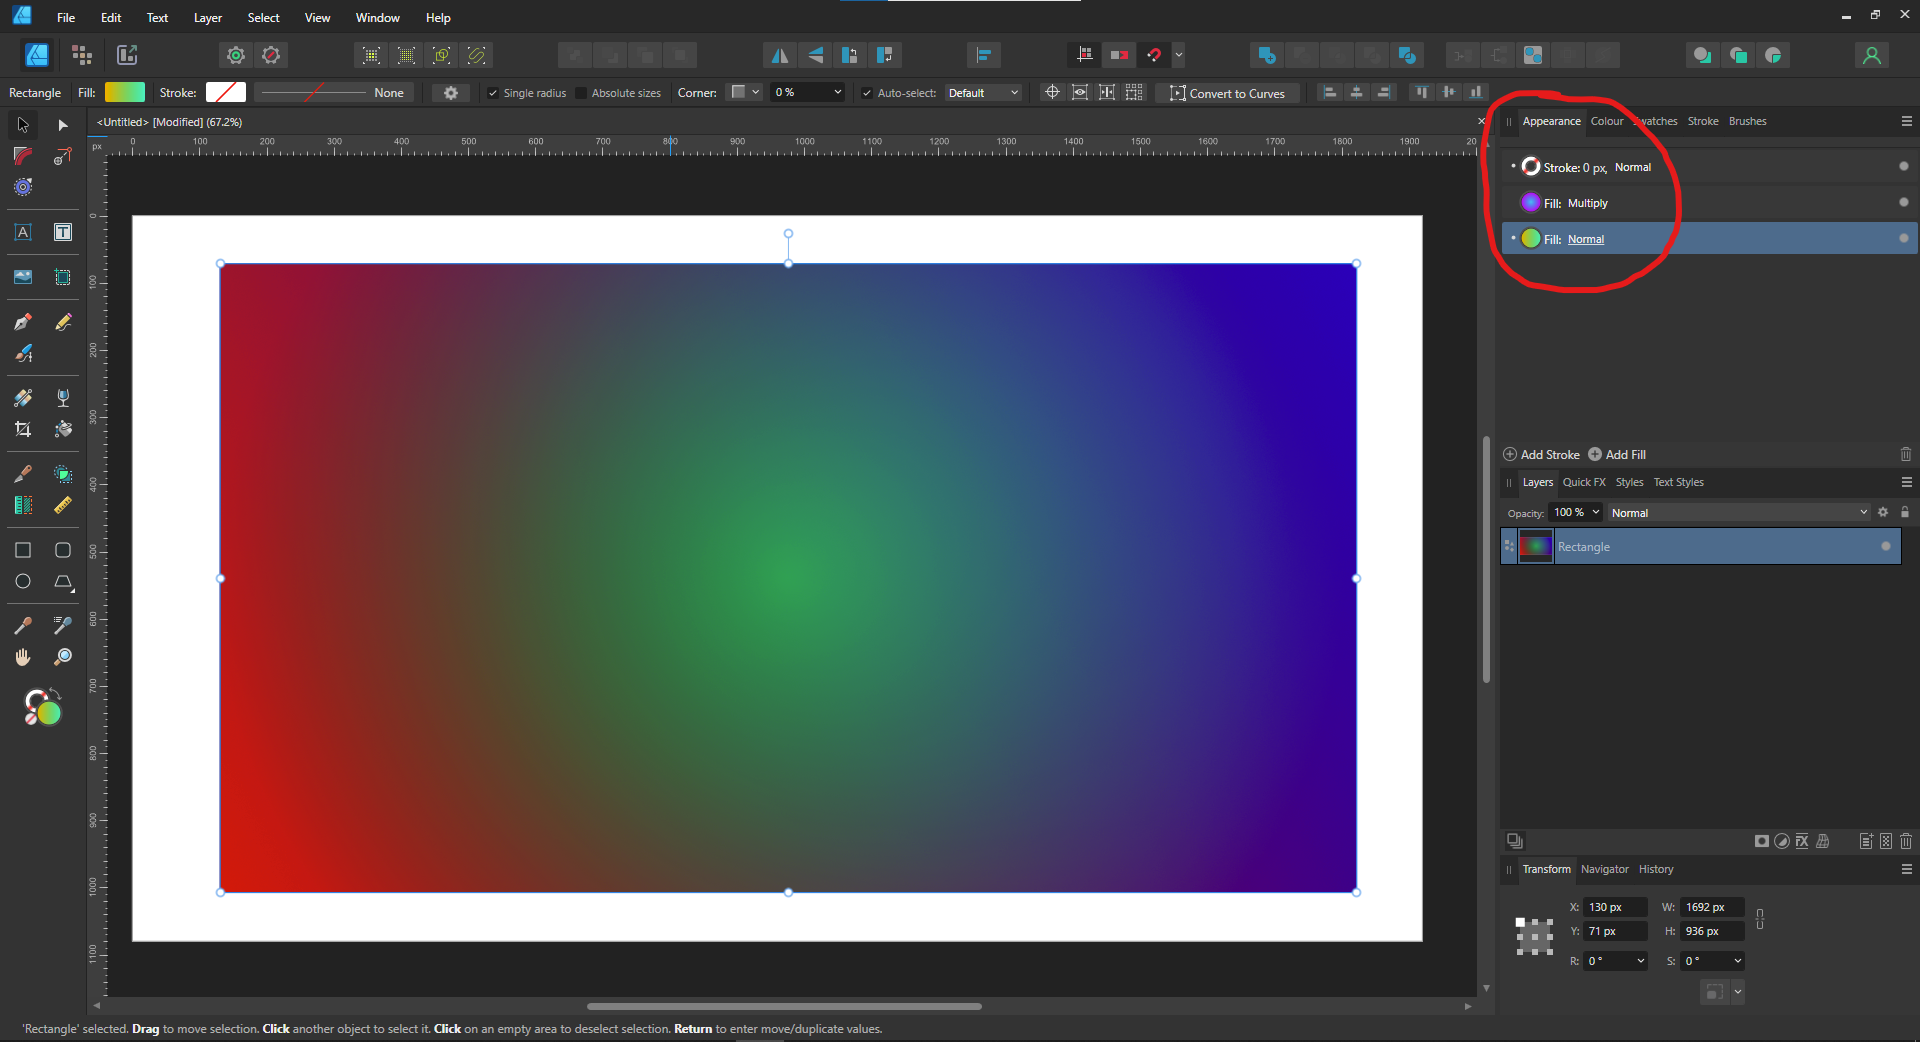
Task: Select the Node tool
Action: (x=63, y=124)
